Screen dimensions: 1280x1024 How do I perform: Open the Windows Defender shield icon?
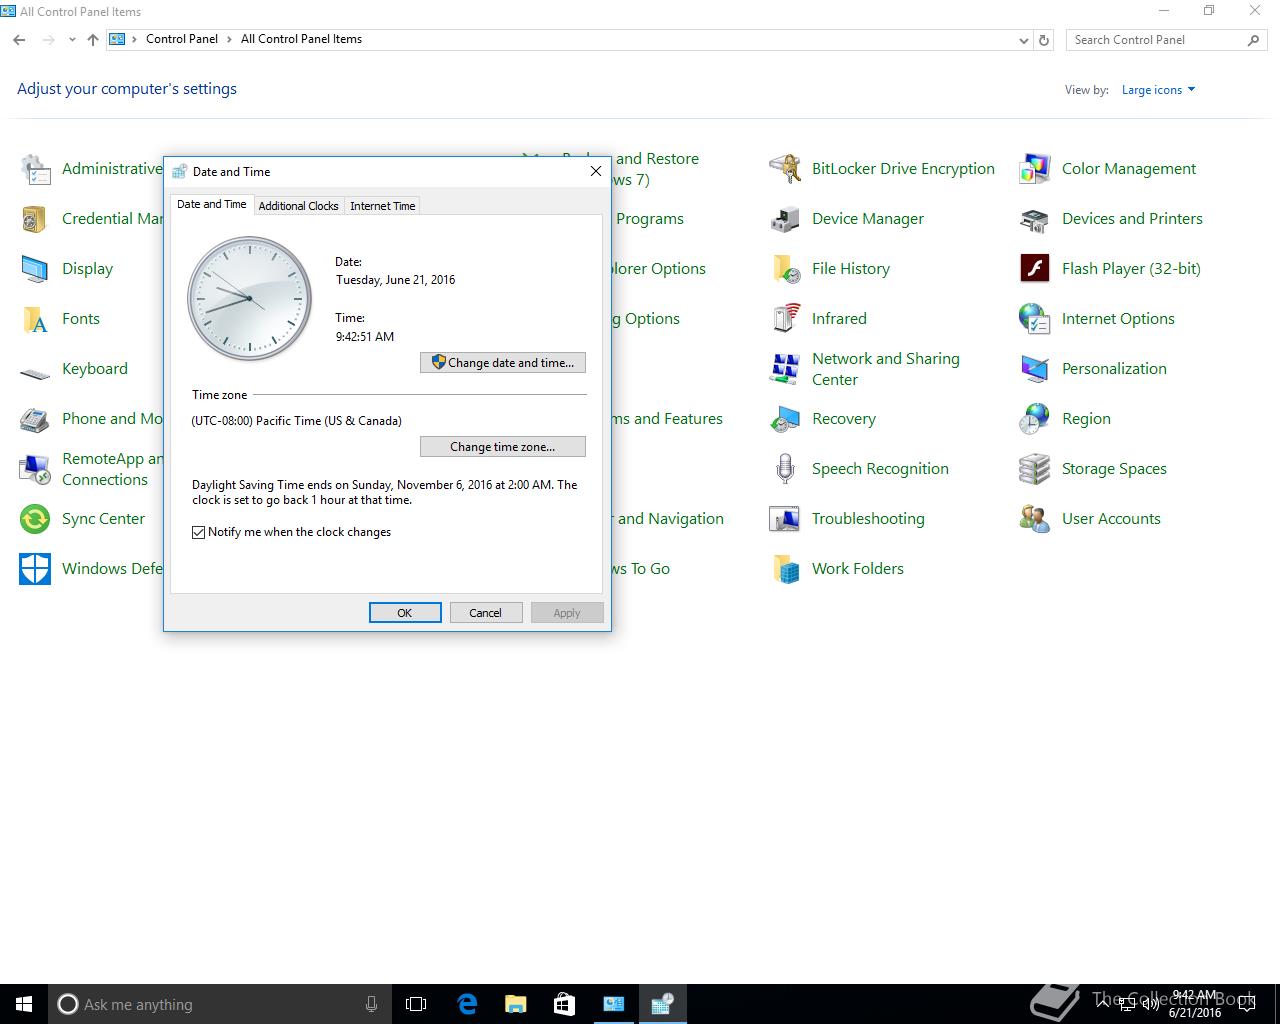pyautogui.click(x=35, y=569)
